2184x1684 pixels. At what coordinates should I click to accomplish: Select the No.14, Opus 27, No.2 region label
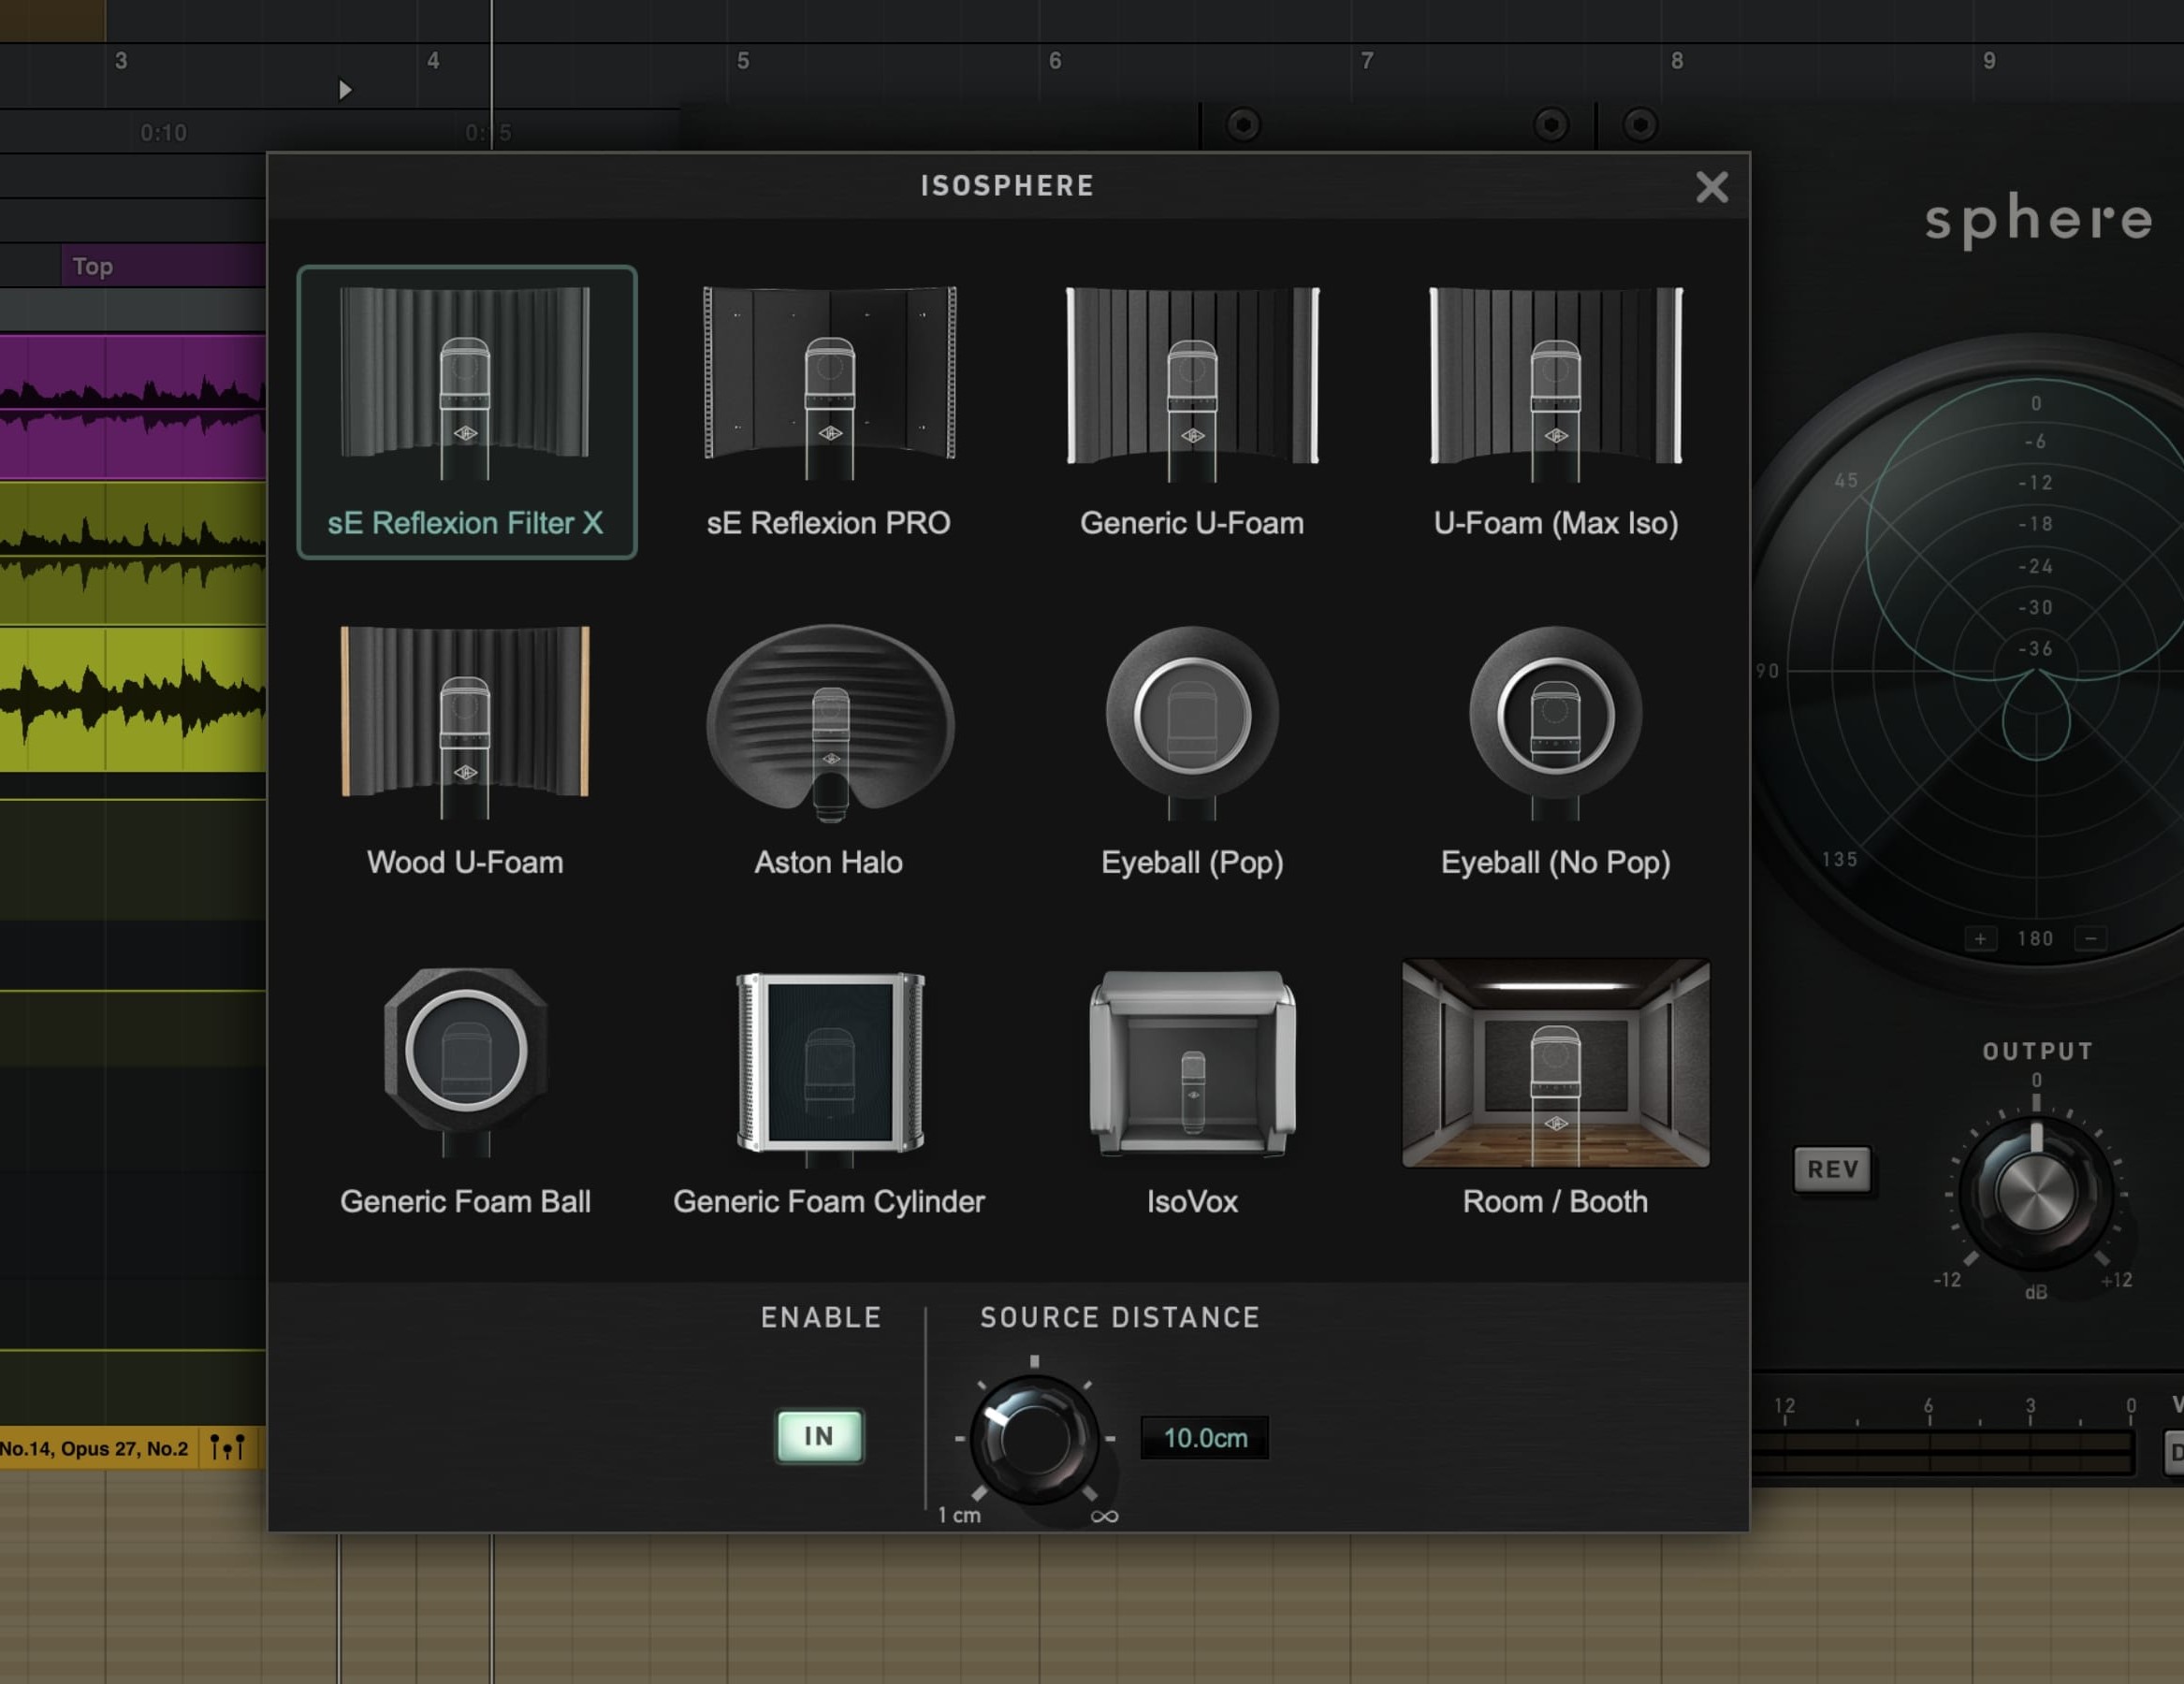point(94,1448)
